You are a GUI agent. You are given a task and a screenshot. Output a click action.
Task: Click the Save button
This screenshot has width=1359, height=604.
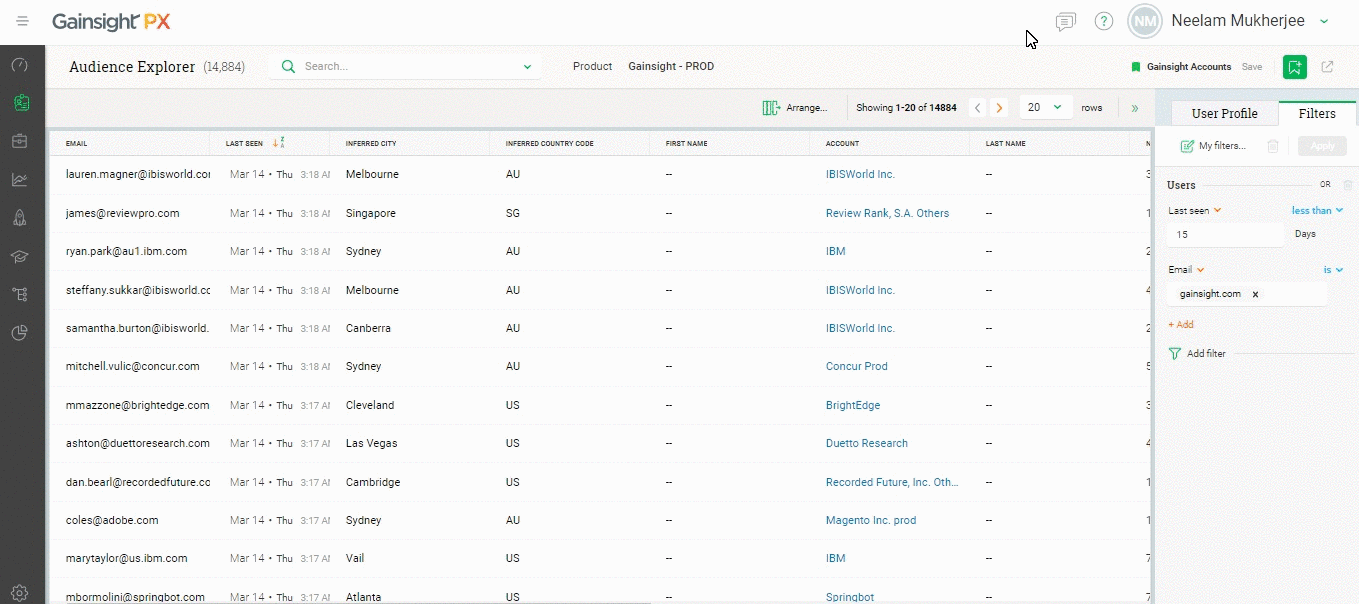coord(1252,67)
